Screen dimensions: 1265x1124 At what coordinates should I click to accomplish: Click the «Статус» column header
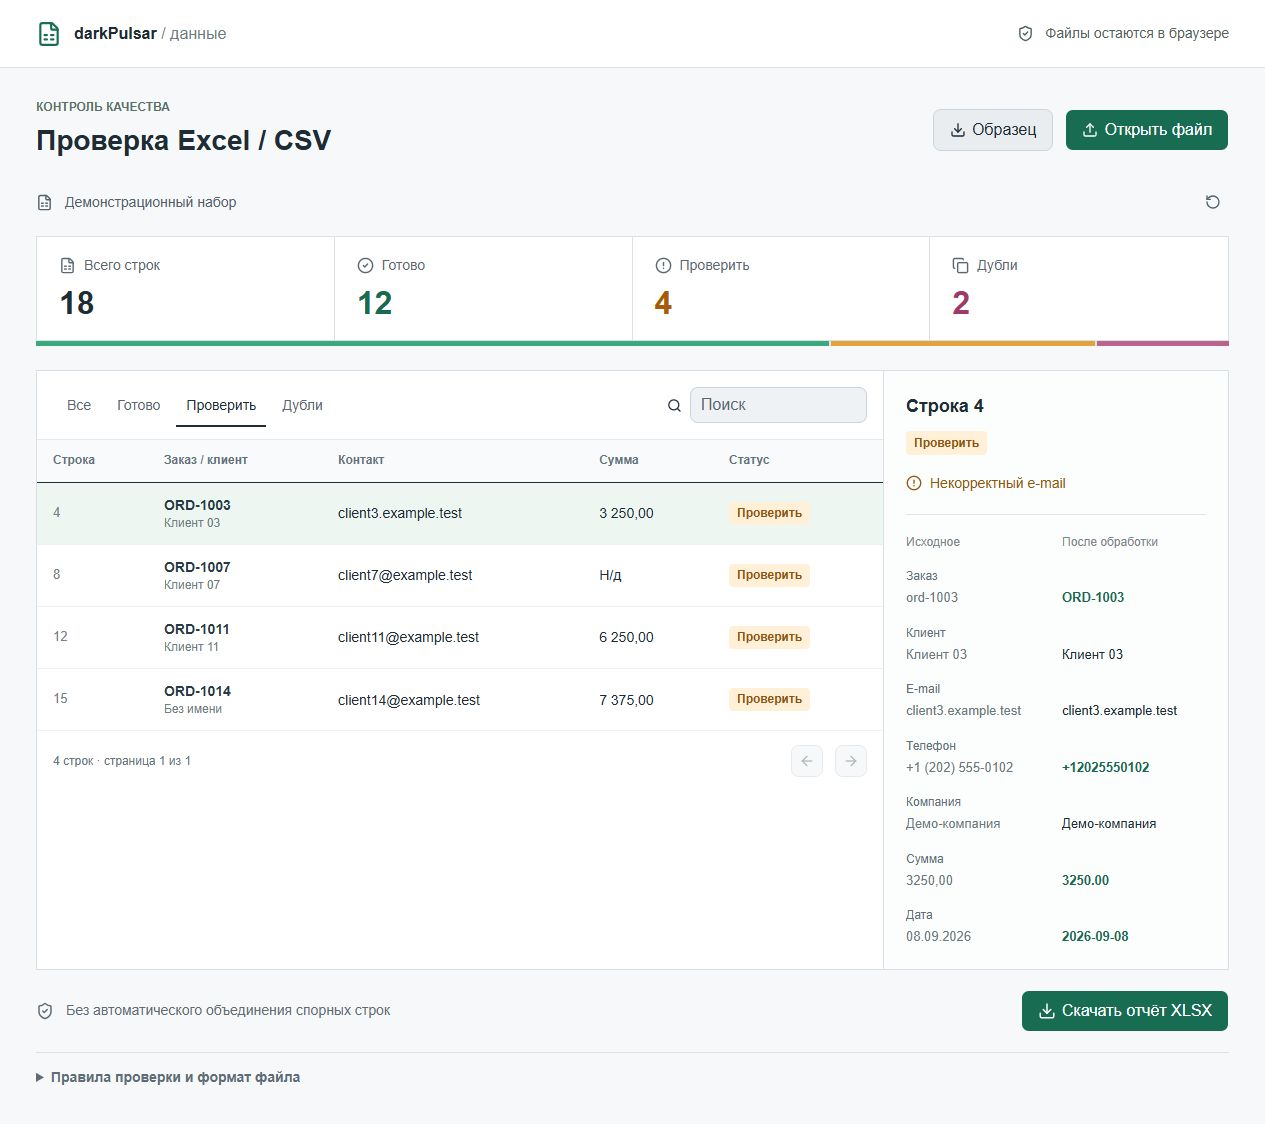click(749, 460)
